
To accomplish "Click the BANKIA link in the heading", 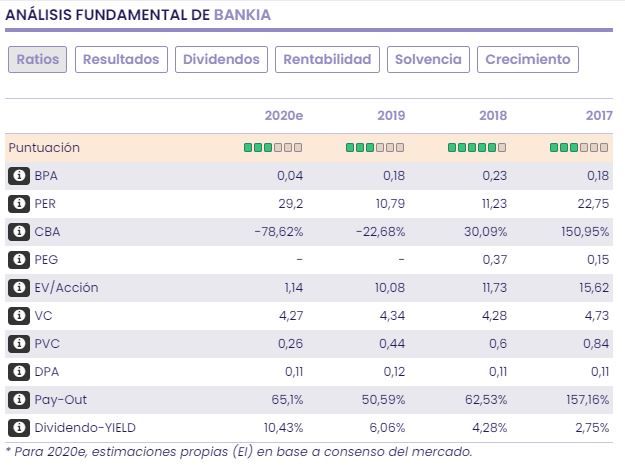I will coord(242,16).
